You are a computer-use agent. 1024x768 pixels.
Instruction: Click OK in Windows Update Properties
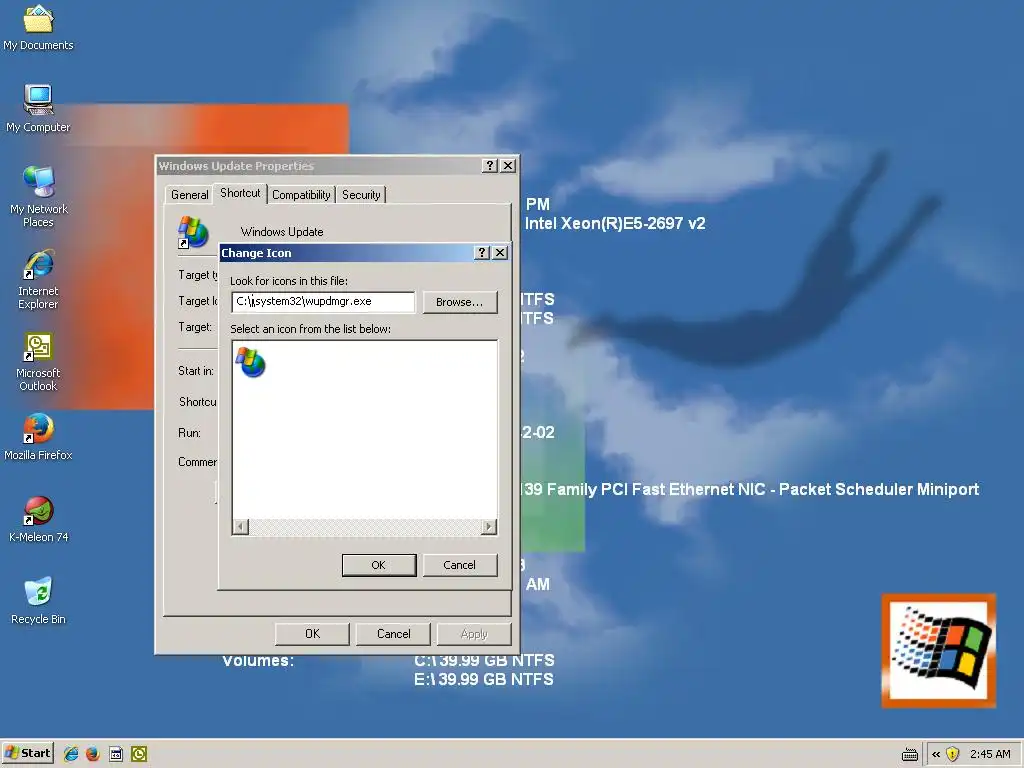(x=312, y=633)
